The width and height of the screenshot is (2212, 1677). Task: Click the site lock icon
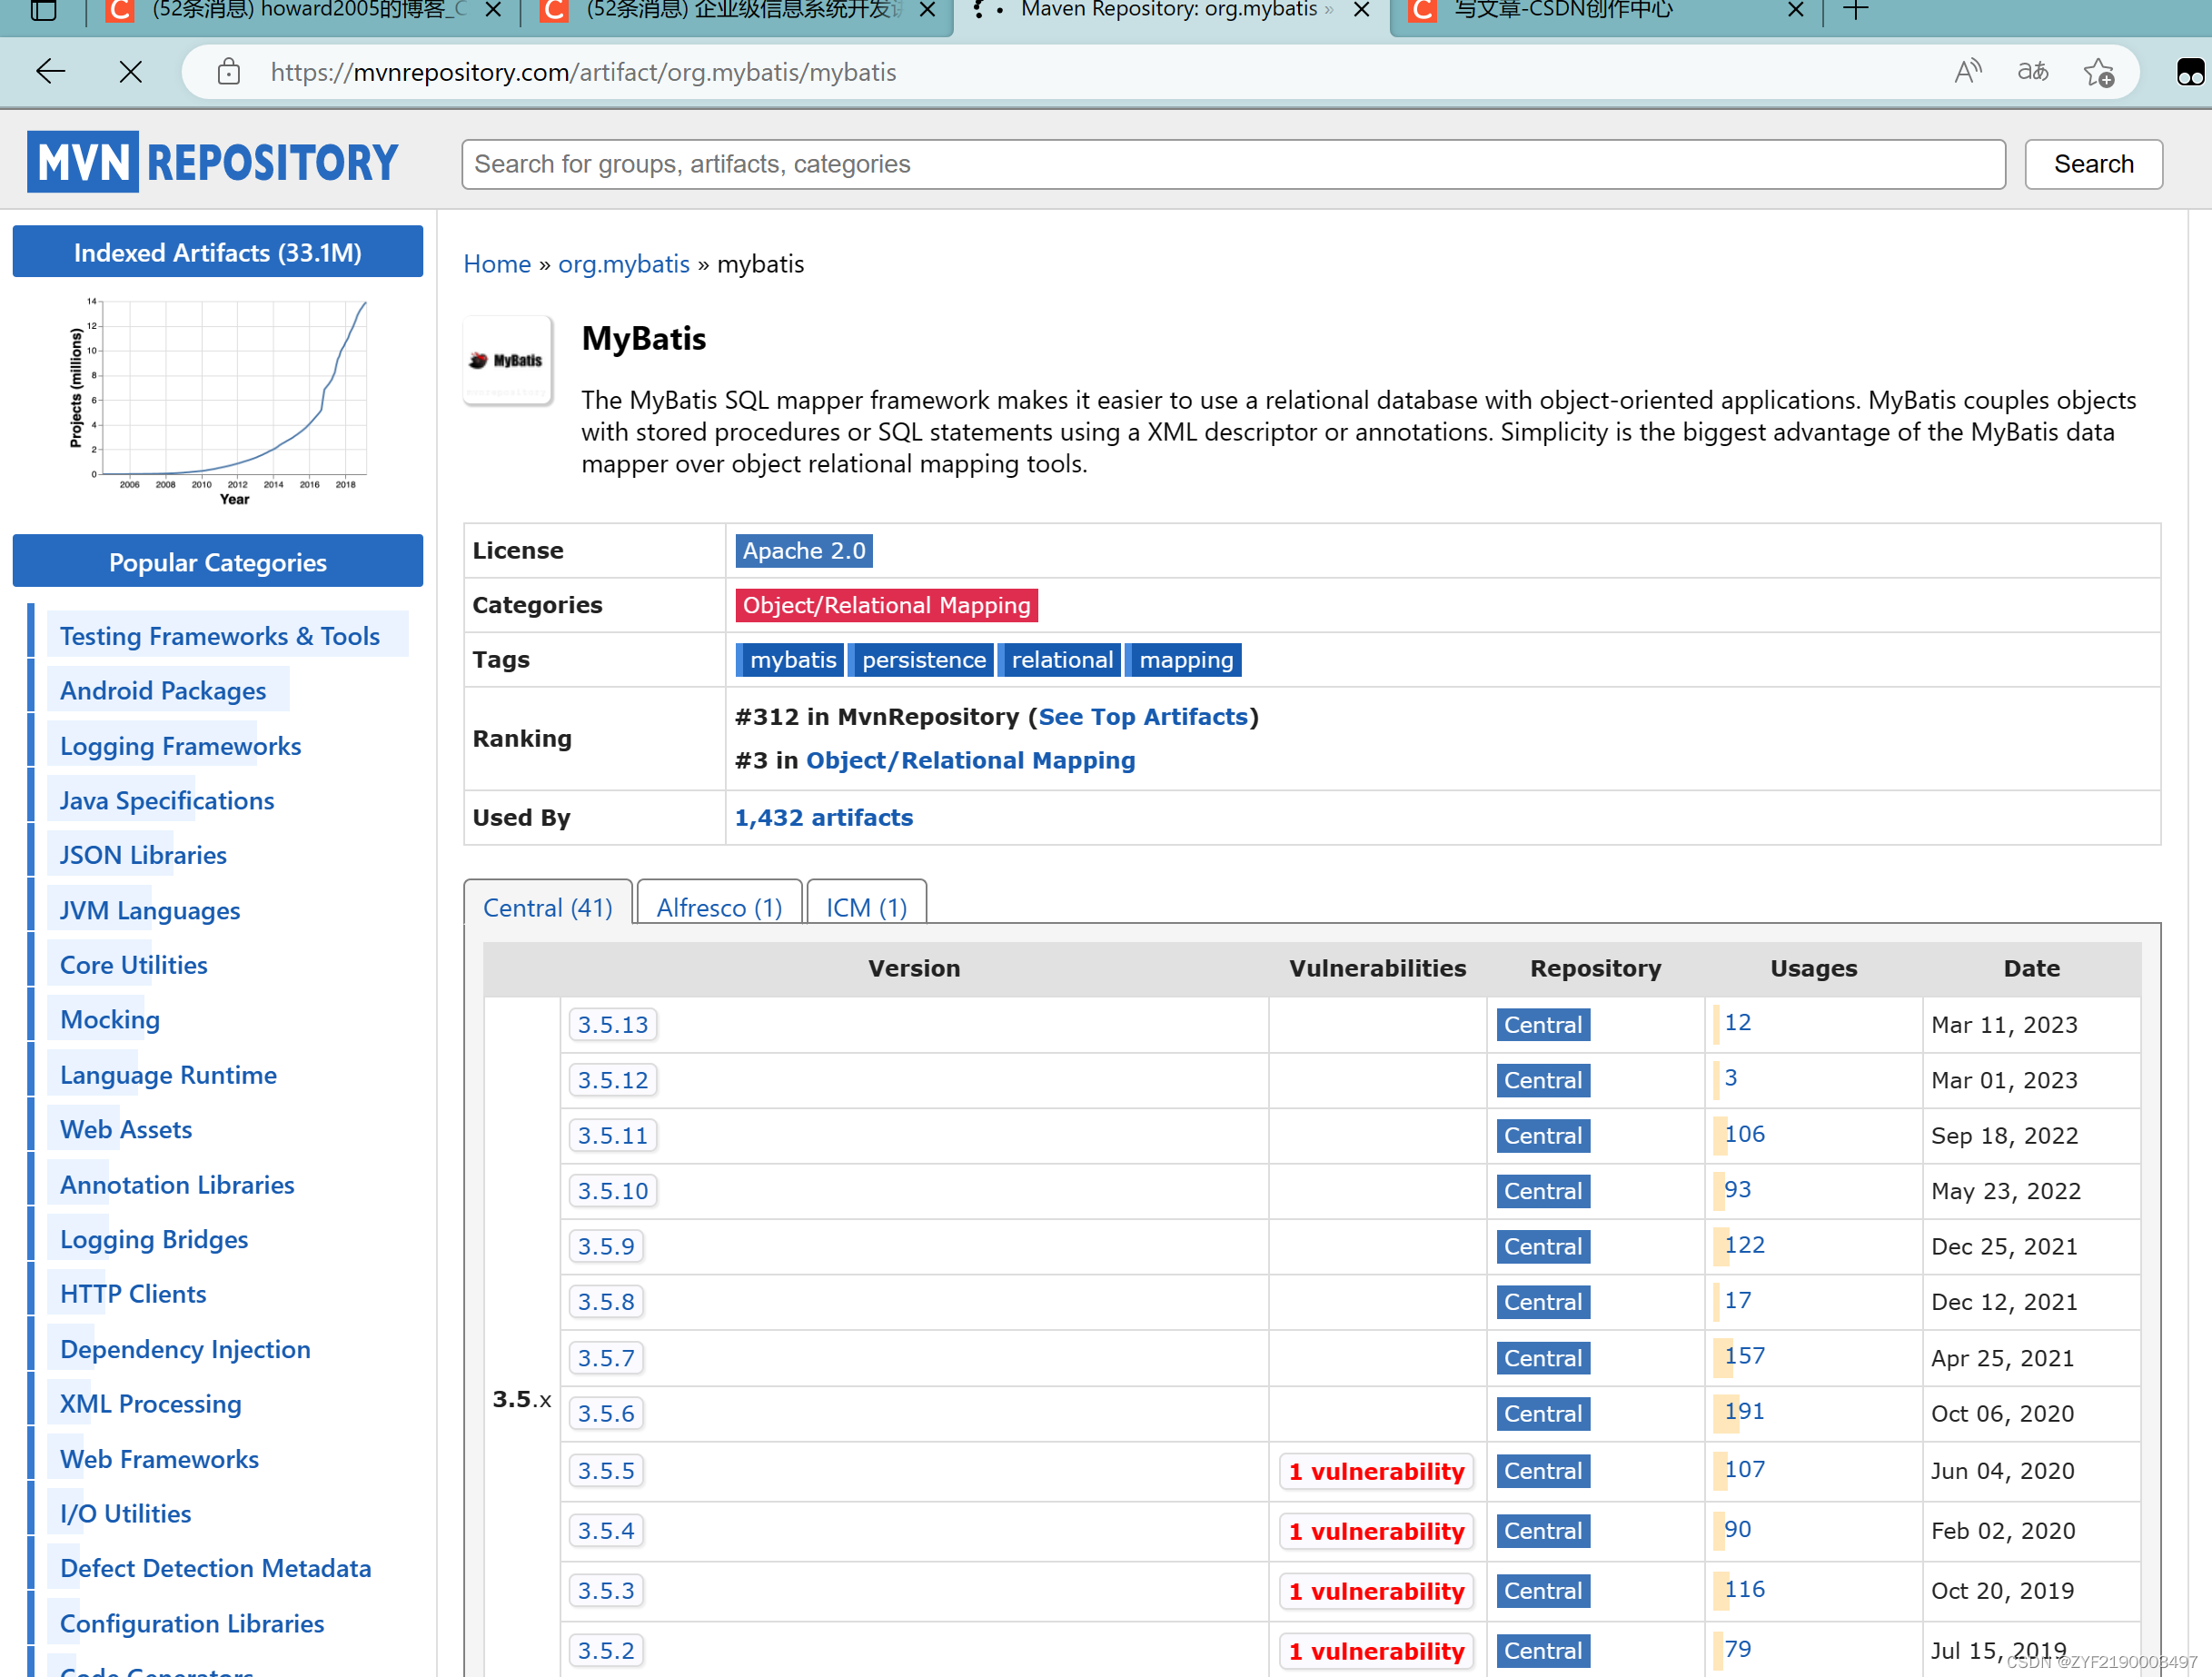point(229,72)
